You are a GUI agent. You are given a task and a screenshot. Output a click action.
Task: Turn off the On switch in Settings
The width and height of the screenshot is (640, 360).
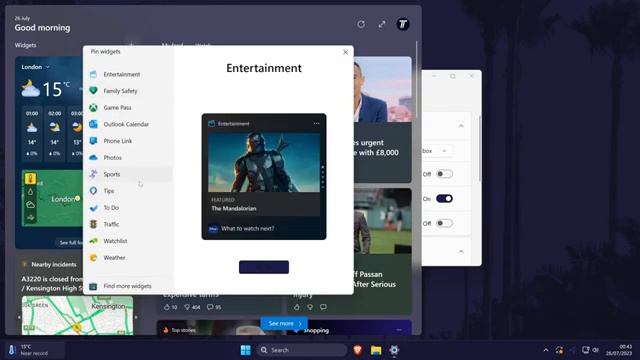coord(444,199)
